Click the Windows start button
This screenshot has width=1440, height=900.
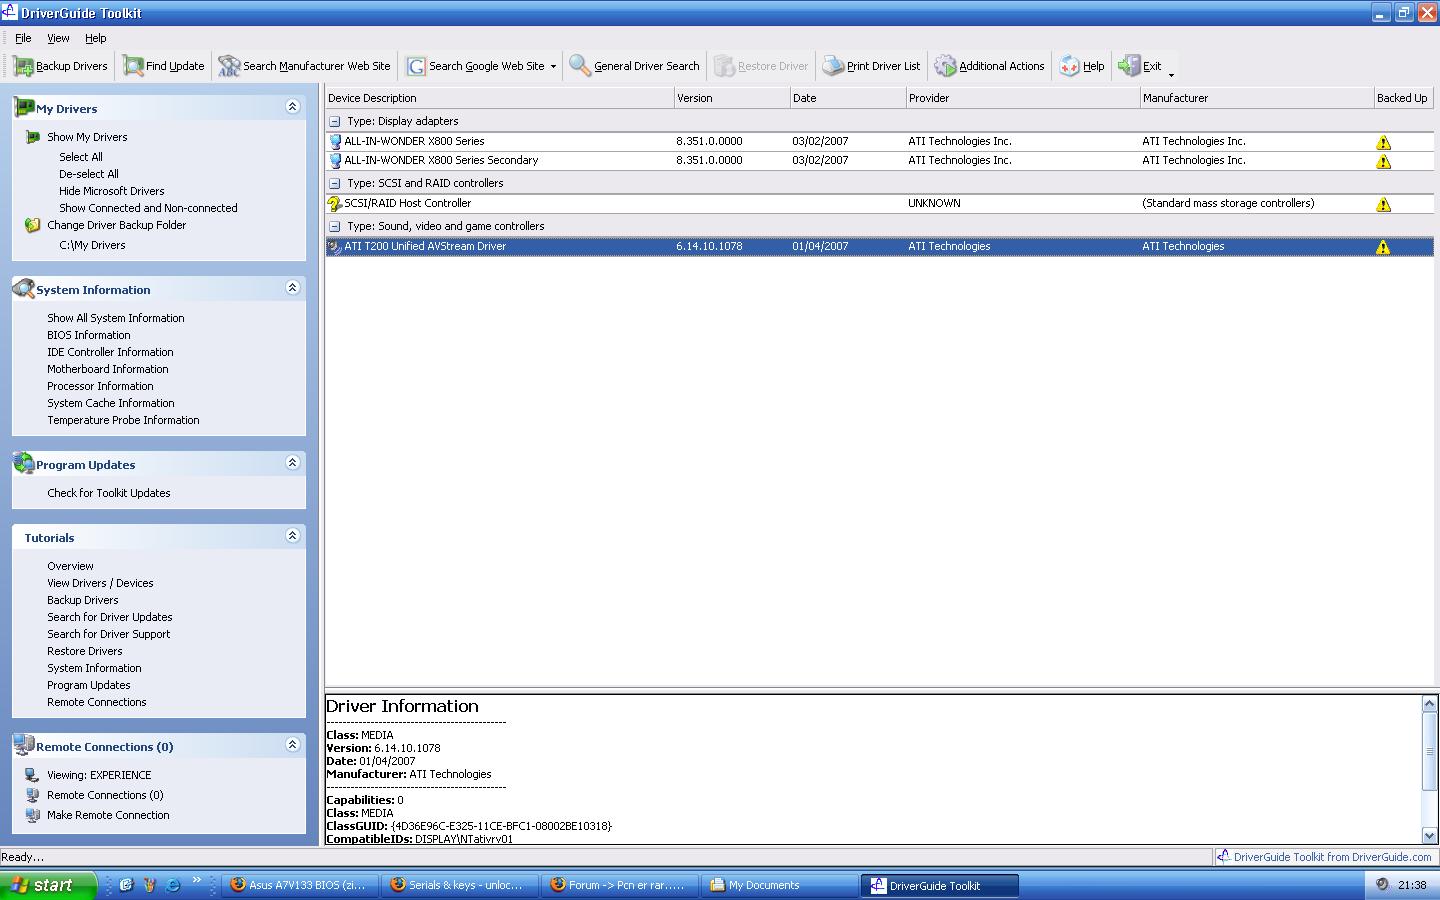point(49,885)
